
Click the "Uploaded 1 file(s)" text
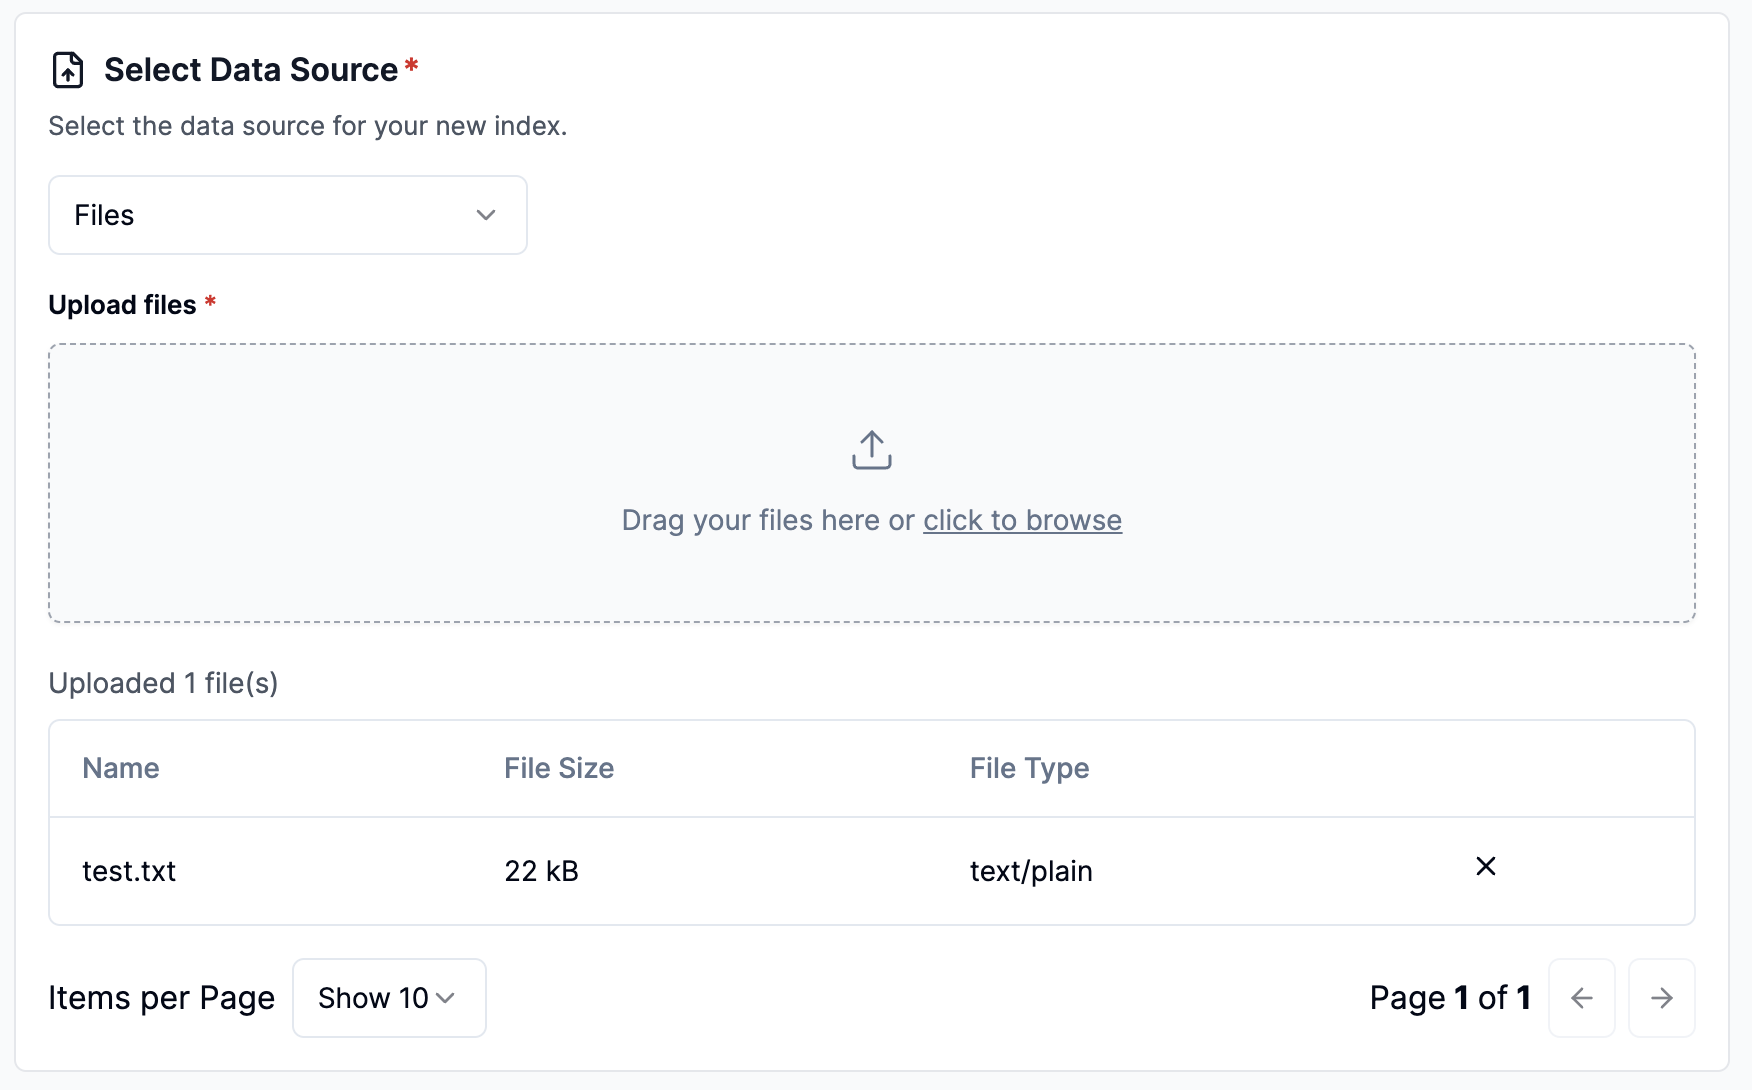pyautogui.click(x=163, y=683)
